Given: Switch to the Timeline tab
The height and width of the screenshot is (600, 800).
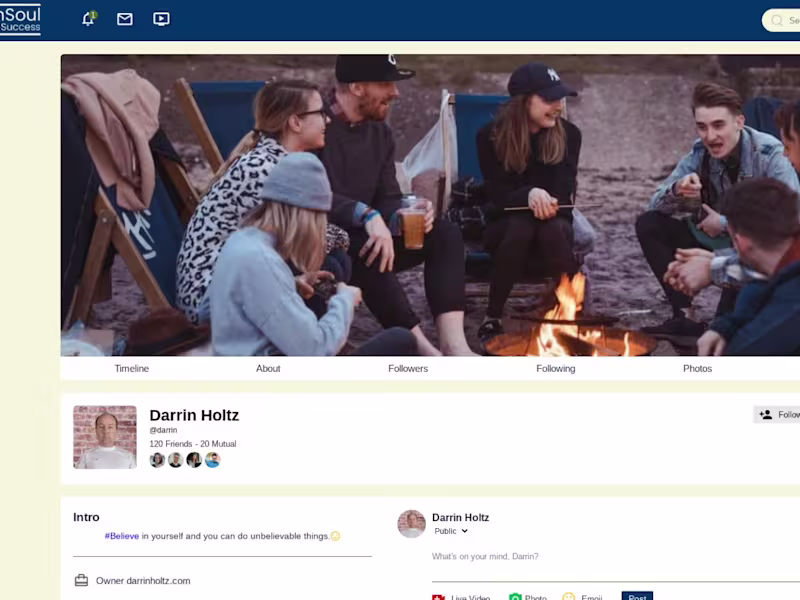Looking at the screenshot, I should (132, 368).
